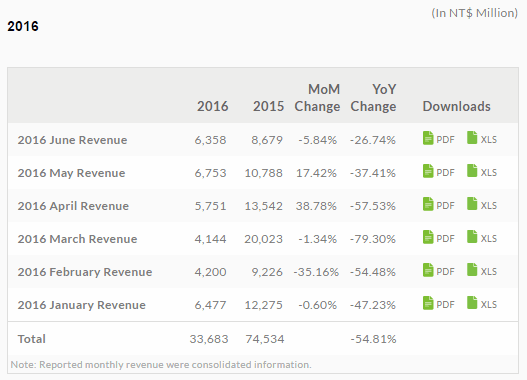Select the 2016 total 33,683 cell

(x=209, y=339)
